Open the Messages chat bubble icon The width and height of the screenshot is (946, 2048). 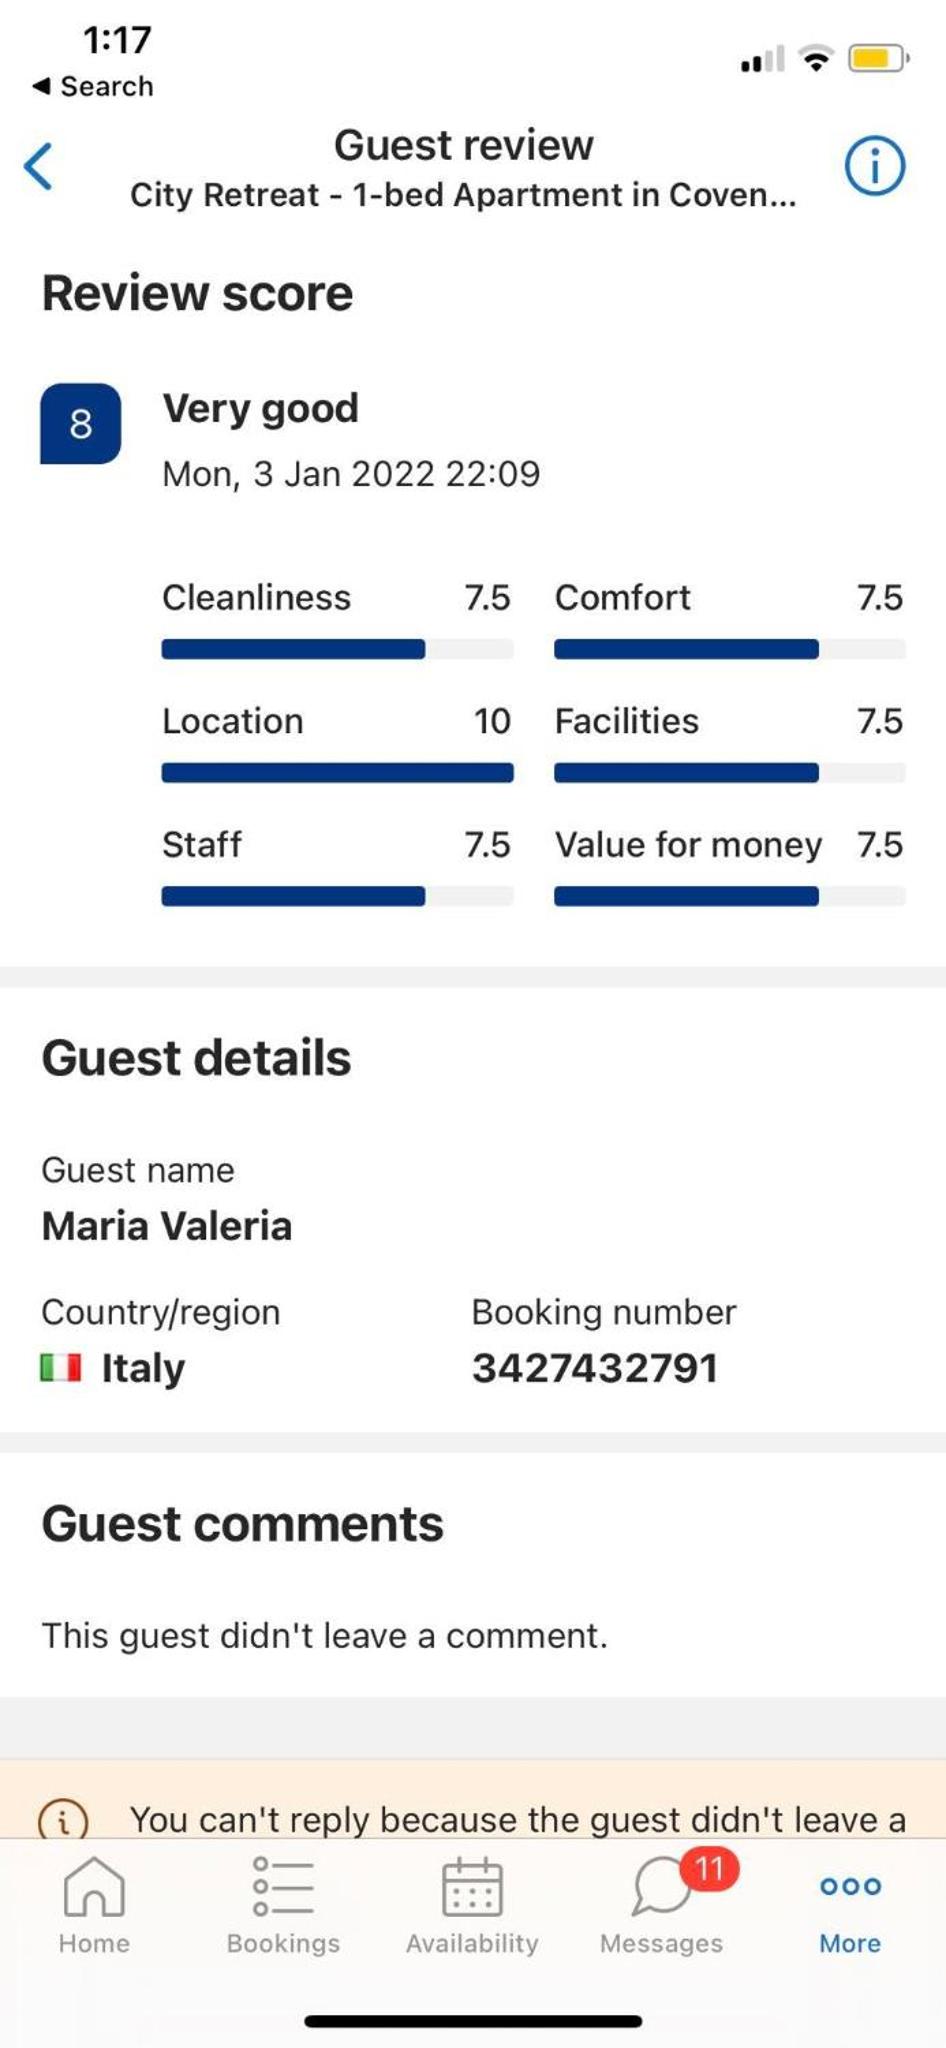(662, 1887)
